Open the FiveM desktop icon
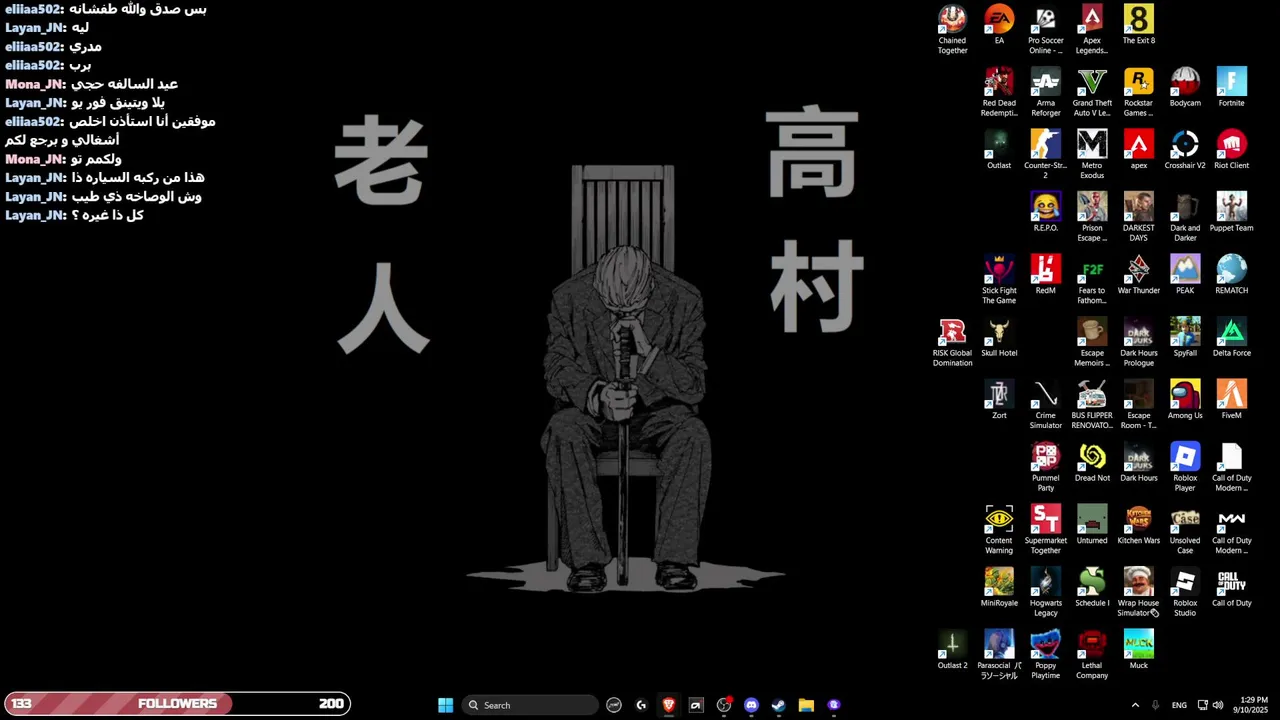The height and width of the screenshot is (720, 1280). tap(1231, 400)
